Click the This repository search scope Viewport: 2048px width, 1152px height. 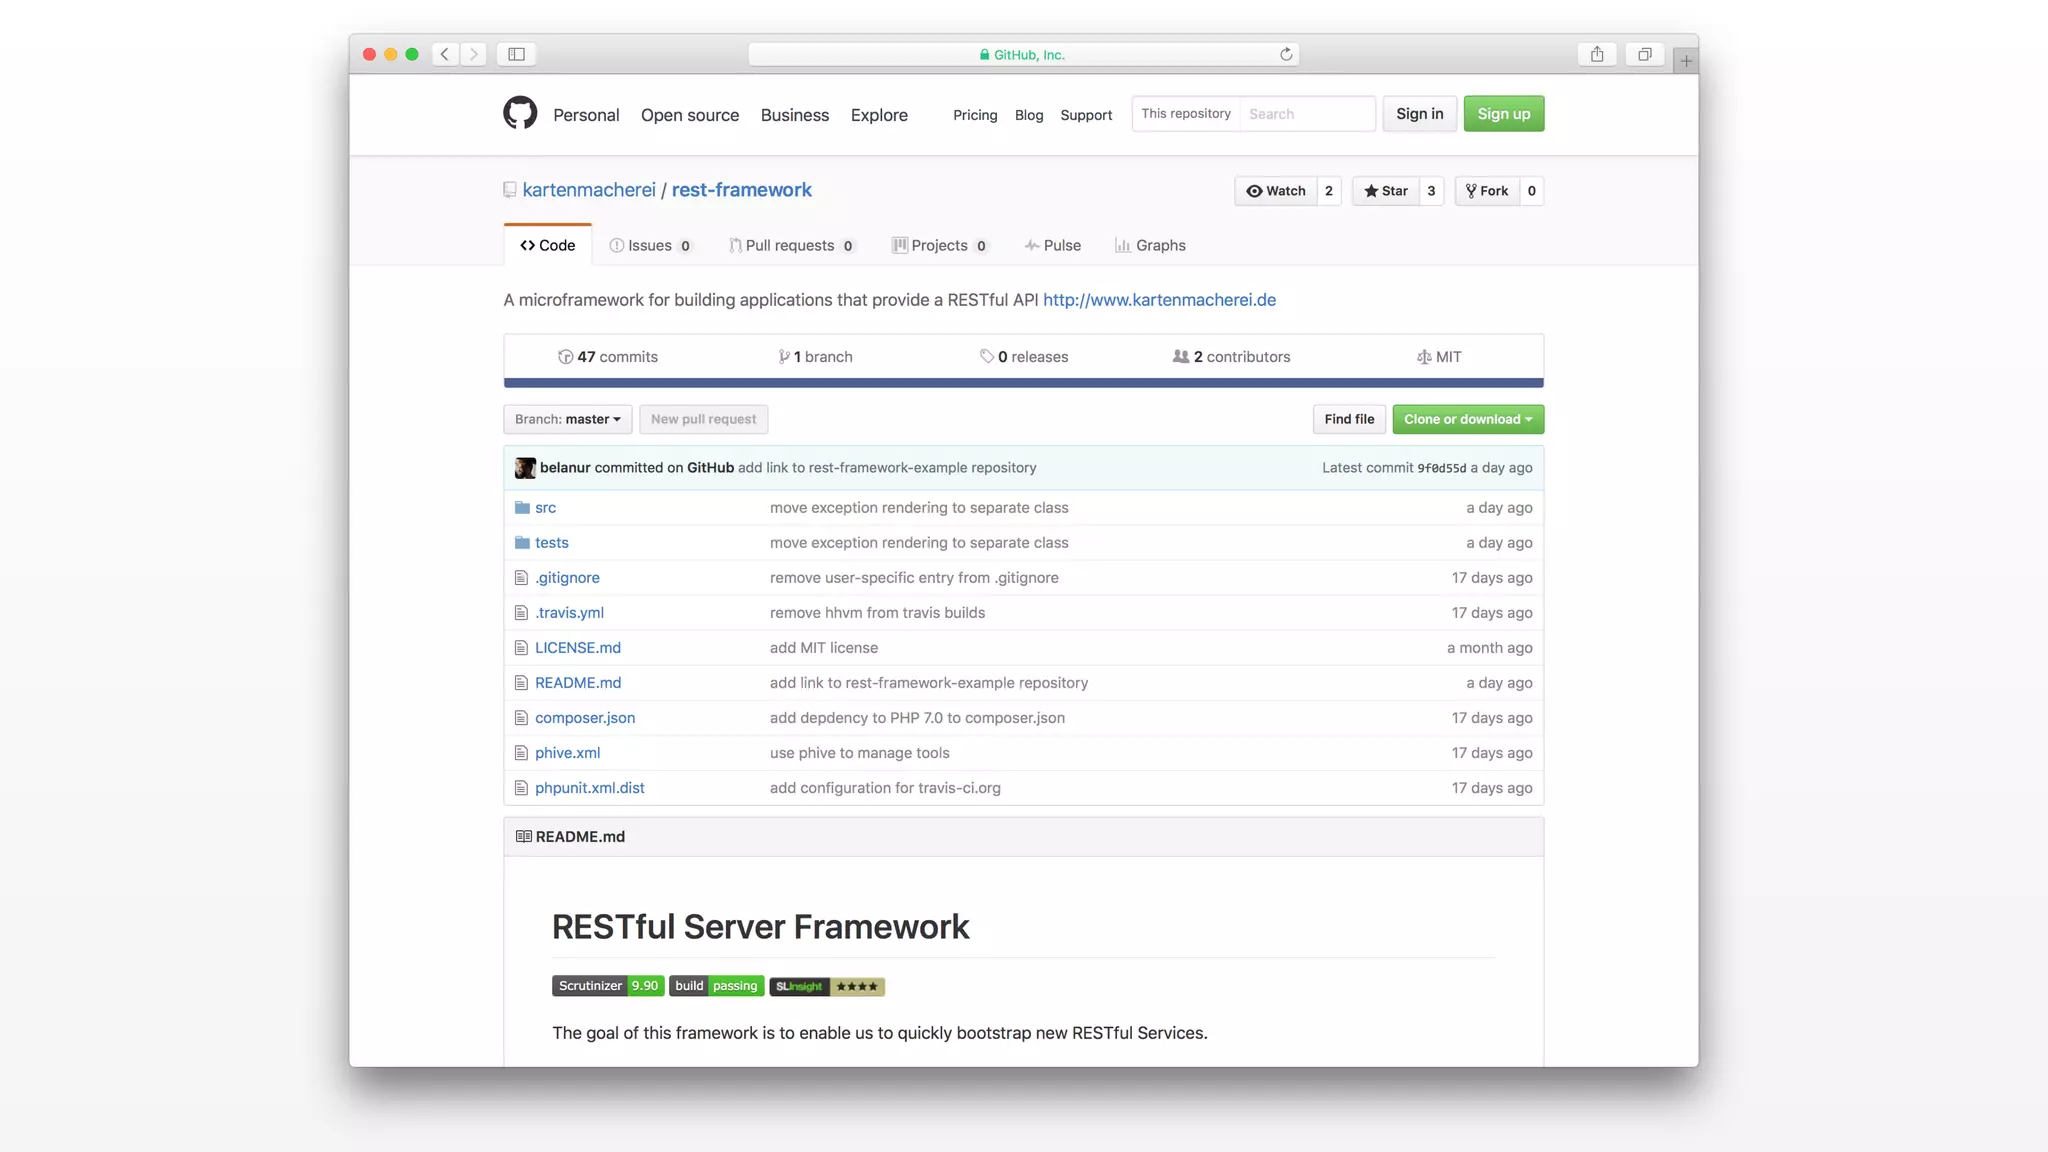[1186, 114]
